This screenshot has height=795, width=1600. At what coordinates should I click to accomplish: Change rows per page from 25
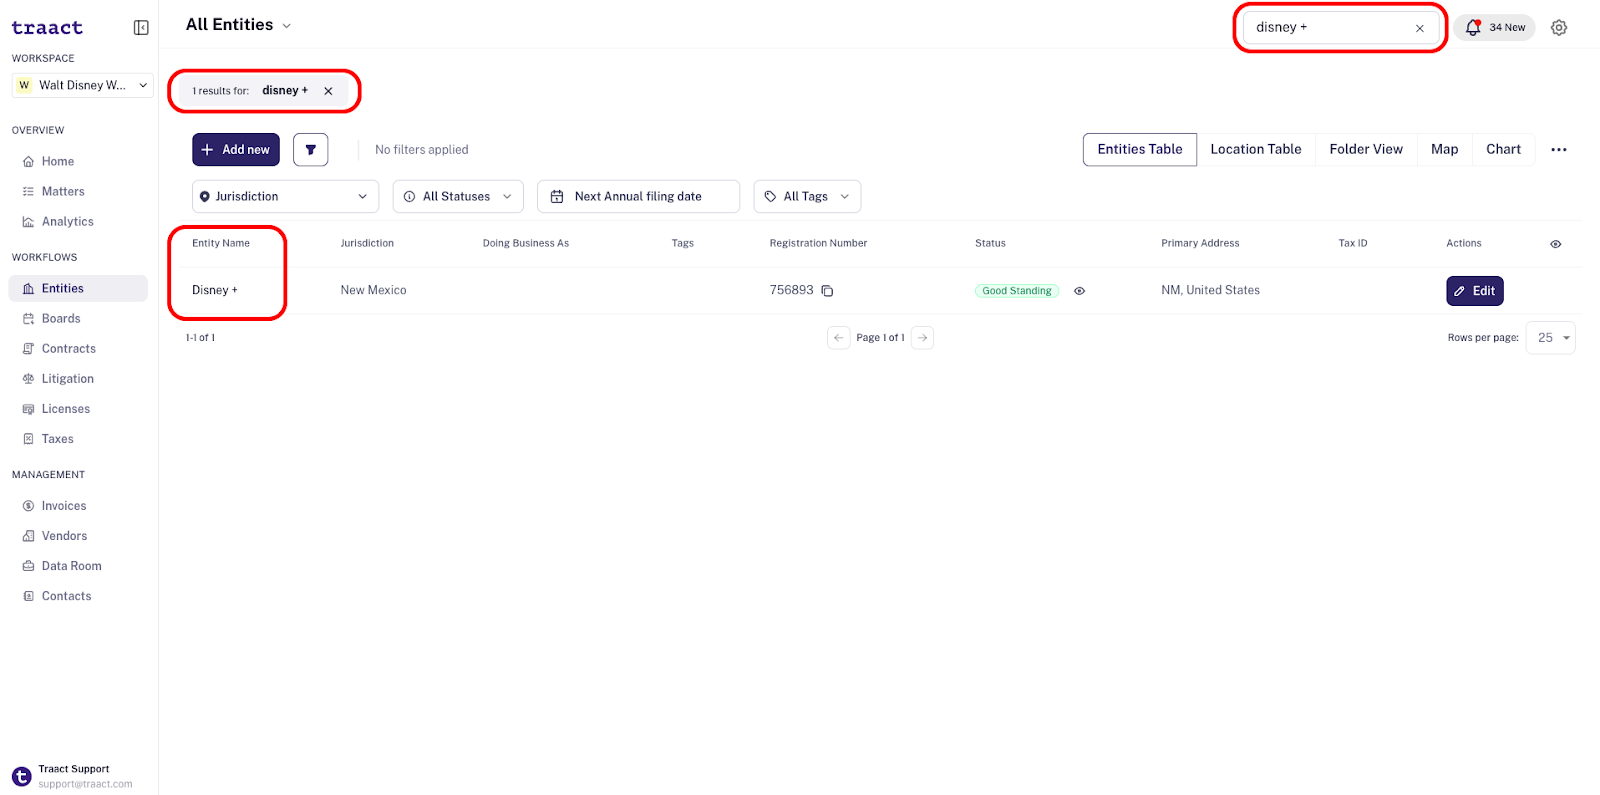(1550, 338)
